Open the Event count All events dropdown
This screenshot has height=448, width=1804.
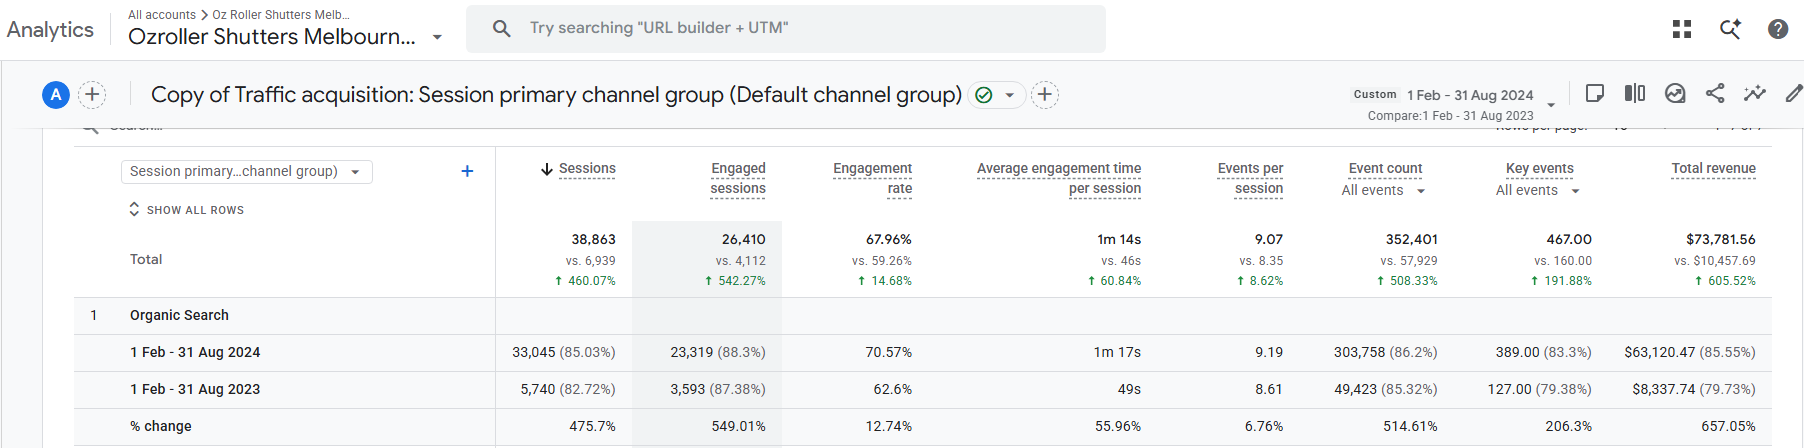pos(1384,190)
